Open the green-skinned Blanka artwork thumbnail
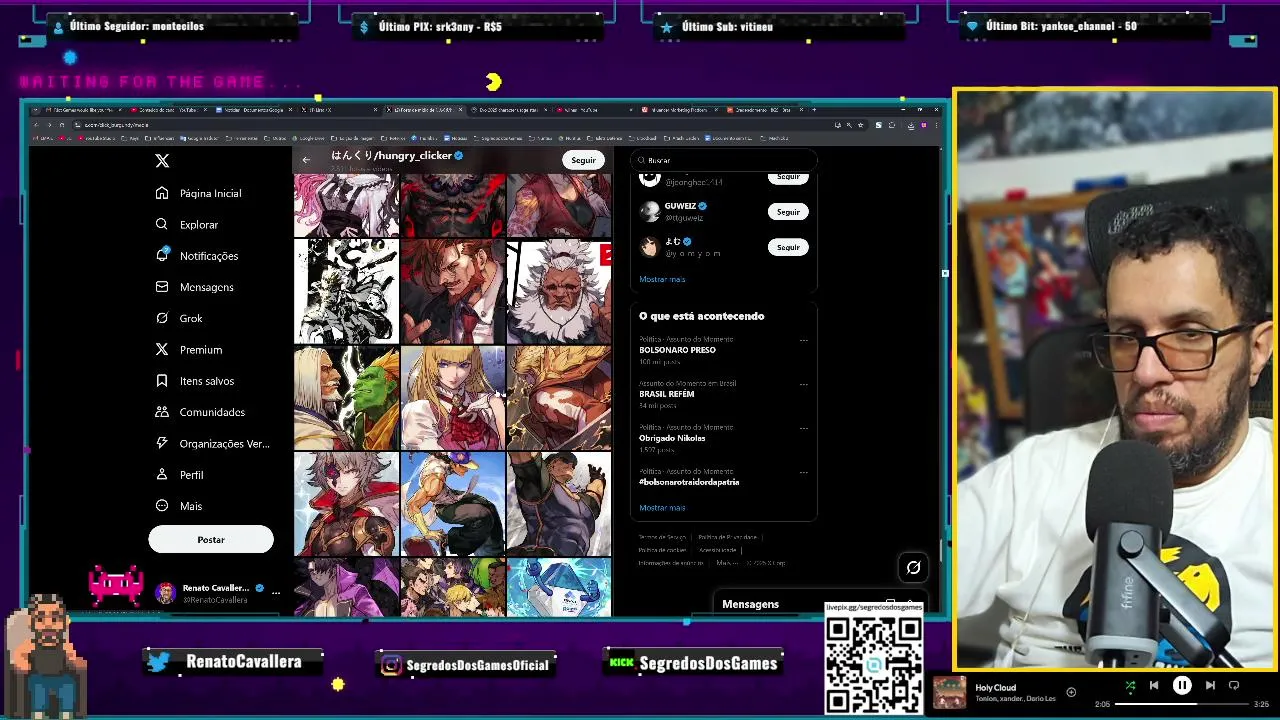The height and width of the screenshot is (720, 1280). coord(346,398)
